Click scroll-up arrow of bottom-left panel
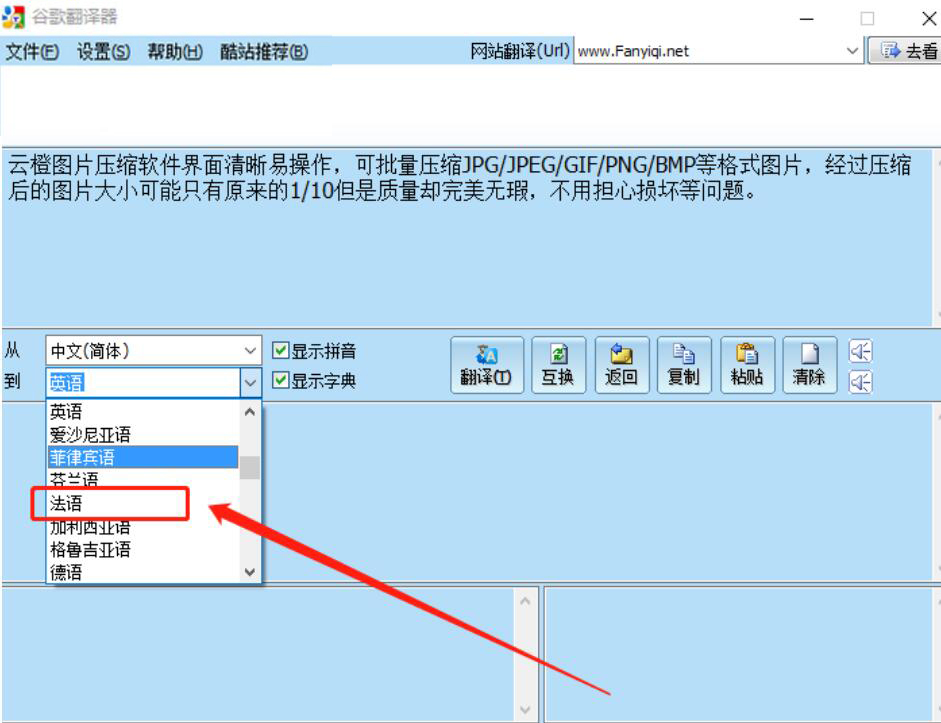Screen dimensions: 941x723 525,601
